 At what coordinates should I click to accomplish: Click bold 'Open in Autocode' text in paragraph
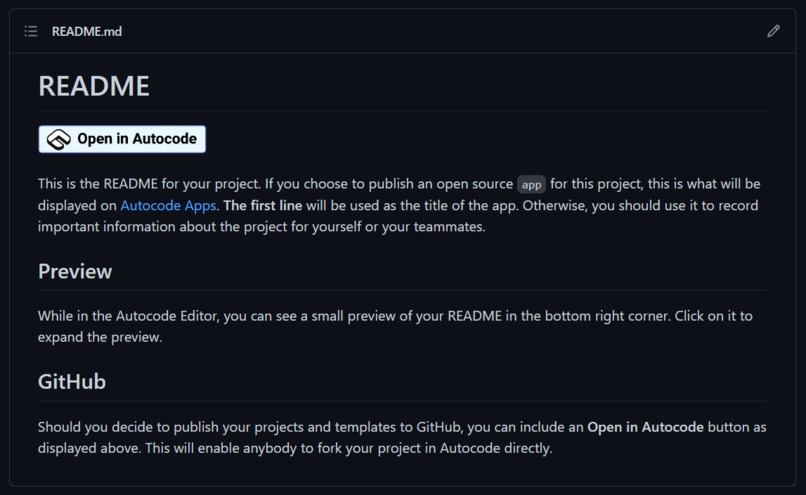(x=645, y=427)
